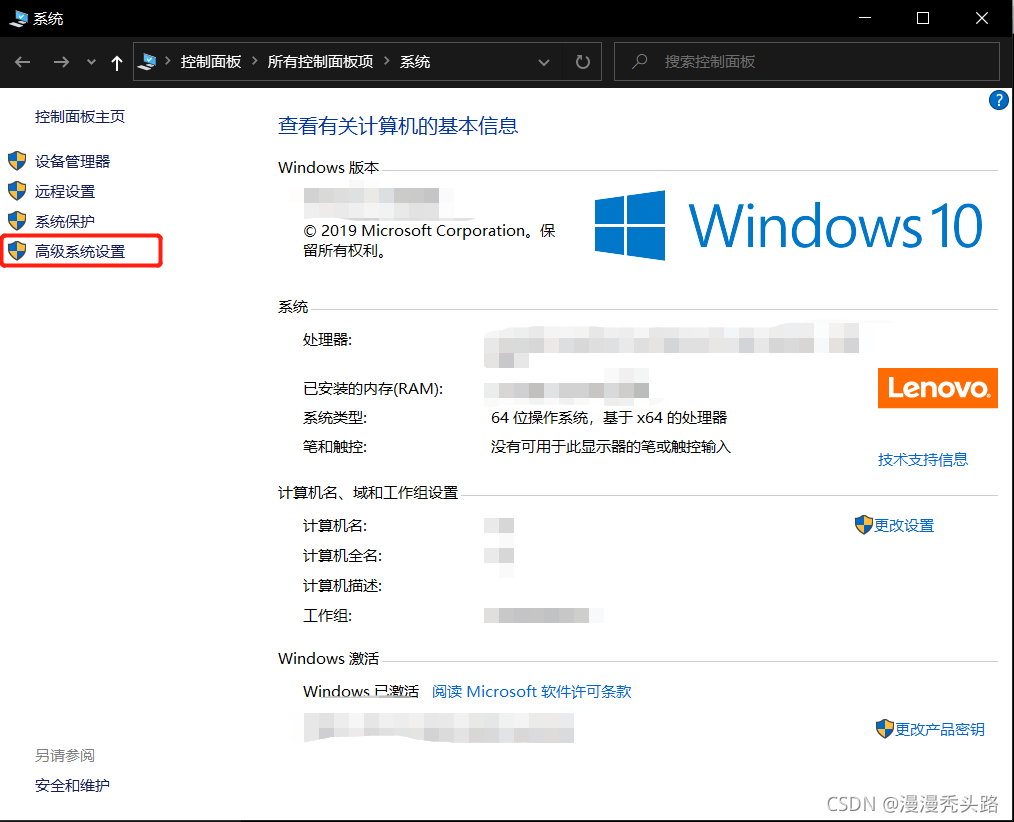
Task: Go forward with the right arrow
Action: 61,62
